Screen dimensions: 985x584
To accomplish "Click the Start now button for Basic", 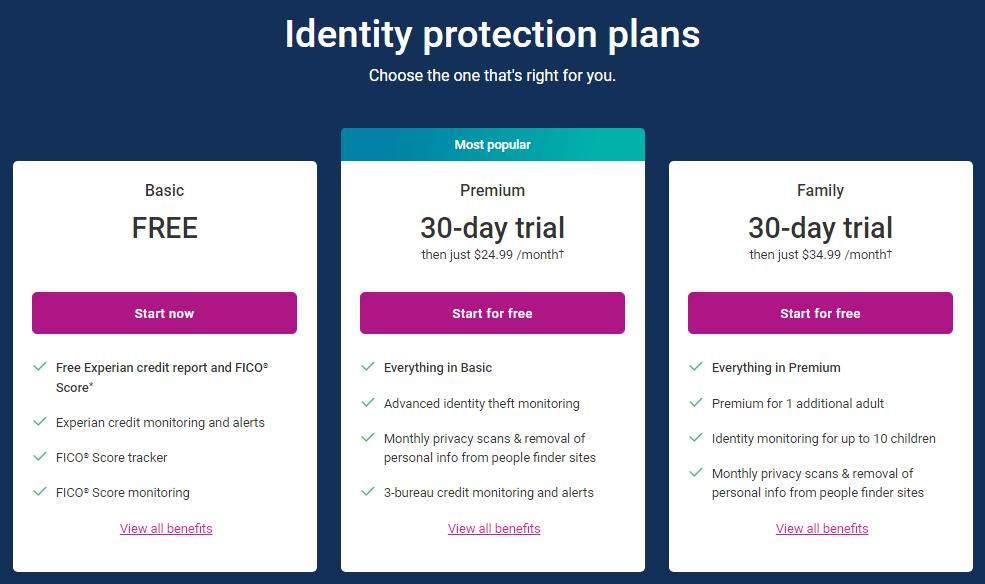I will tap(164, 313).
